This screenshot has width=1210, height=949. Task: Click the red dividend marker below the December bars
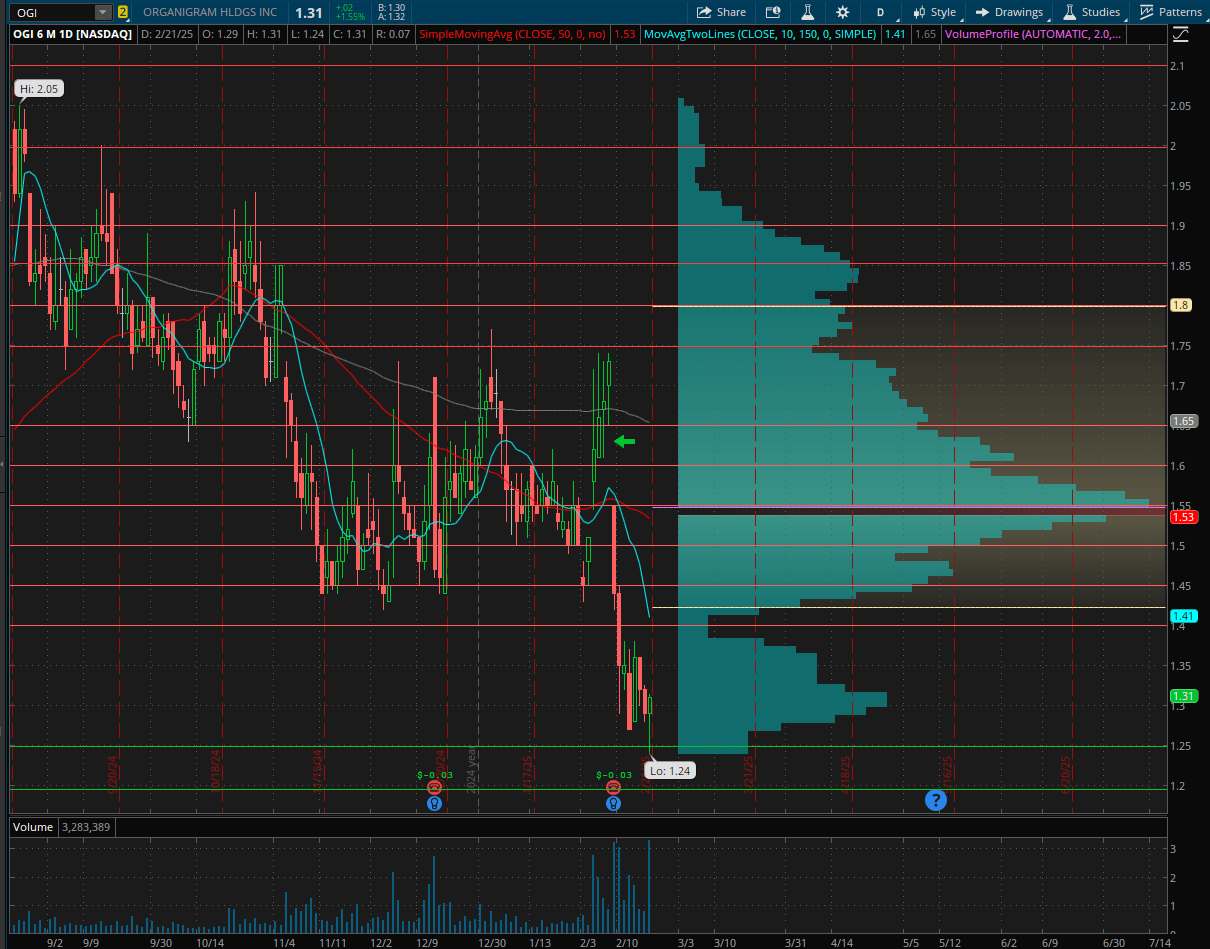click(434, 787)
